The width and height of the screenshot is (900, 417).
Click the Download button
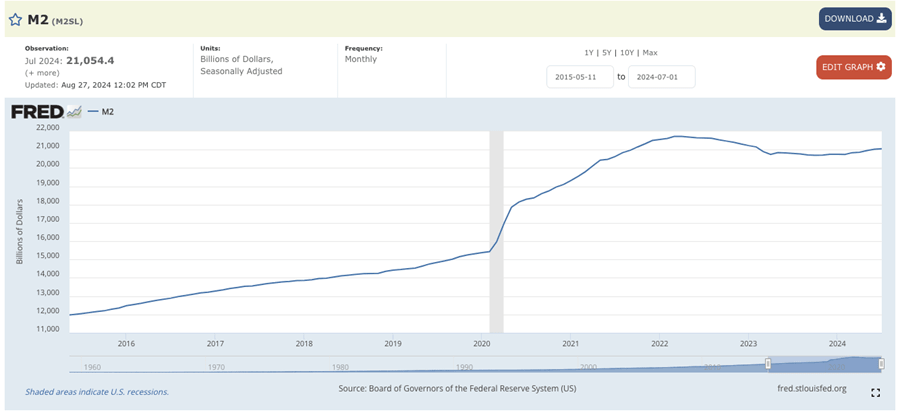(855, 18)
